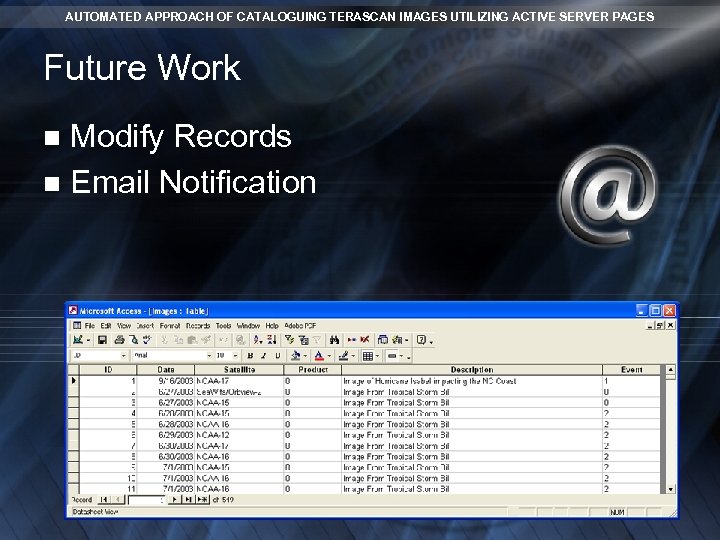
Task: Expand the Font Color dropdown arrow
Action: pyautogui.click(x=329, y=356)
